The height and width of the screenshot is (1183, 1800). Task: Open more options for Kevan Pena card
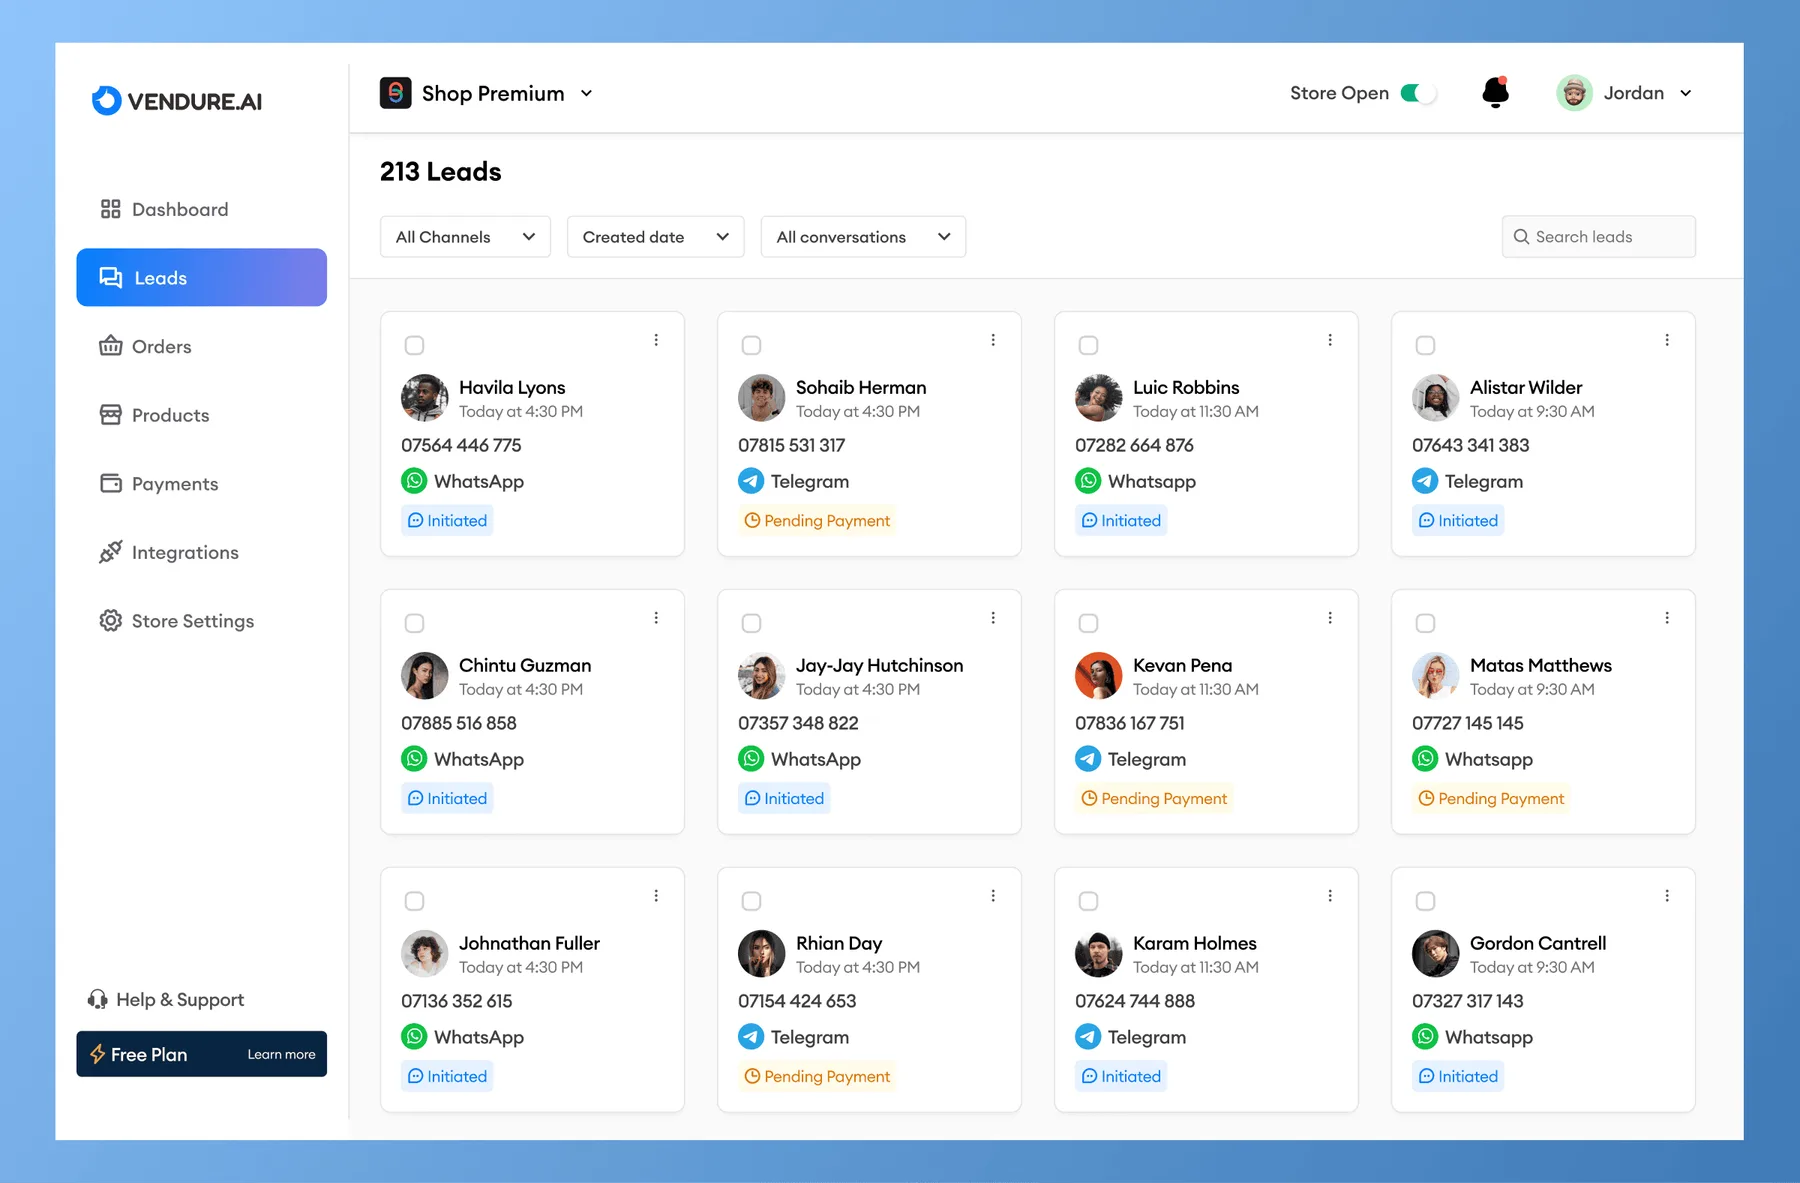coord(1330,618)
